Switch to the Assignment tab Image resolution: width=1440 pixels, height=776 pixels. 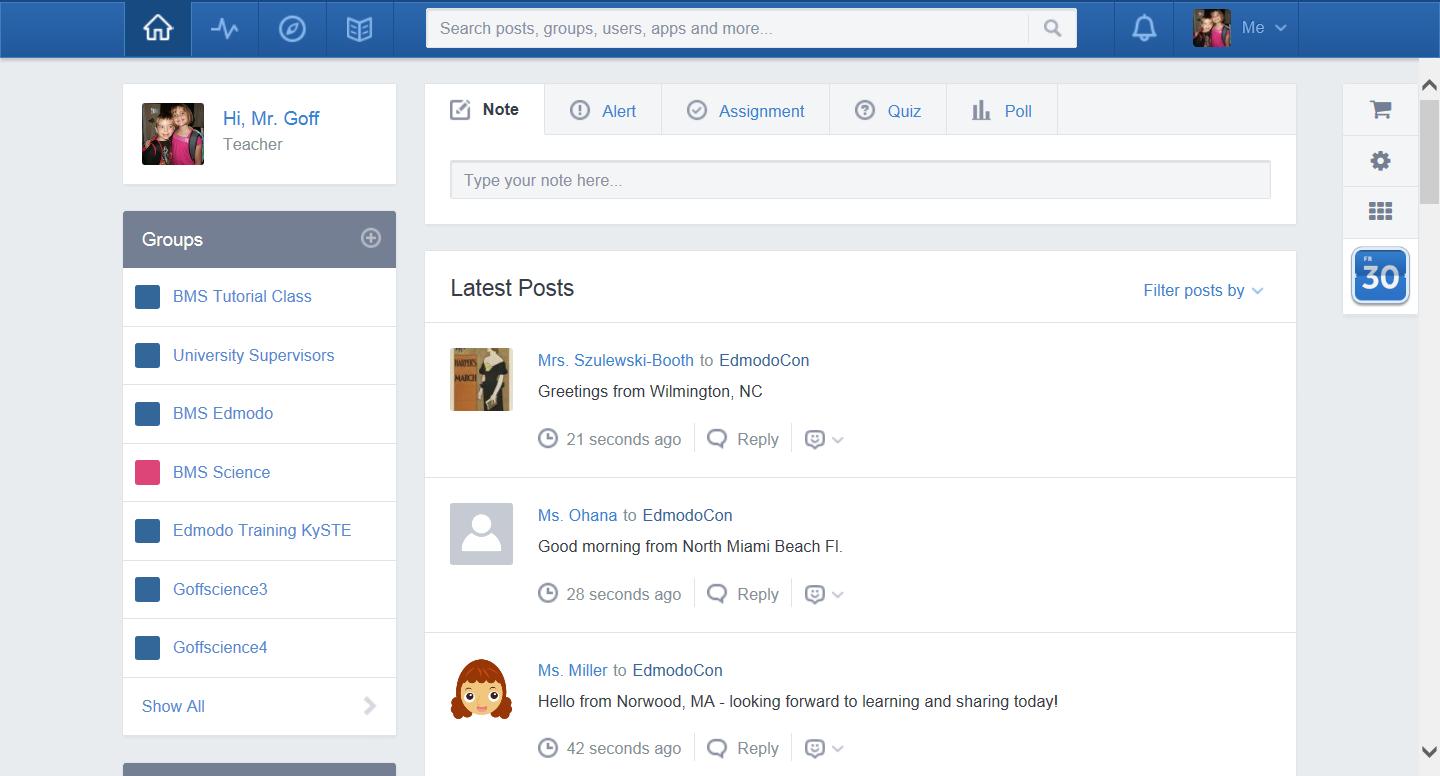coord(745,110)
